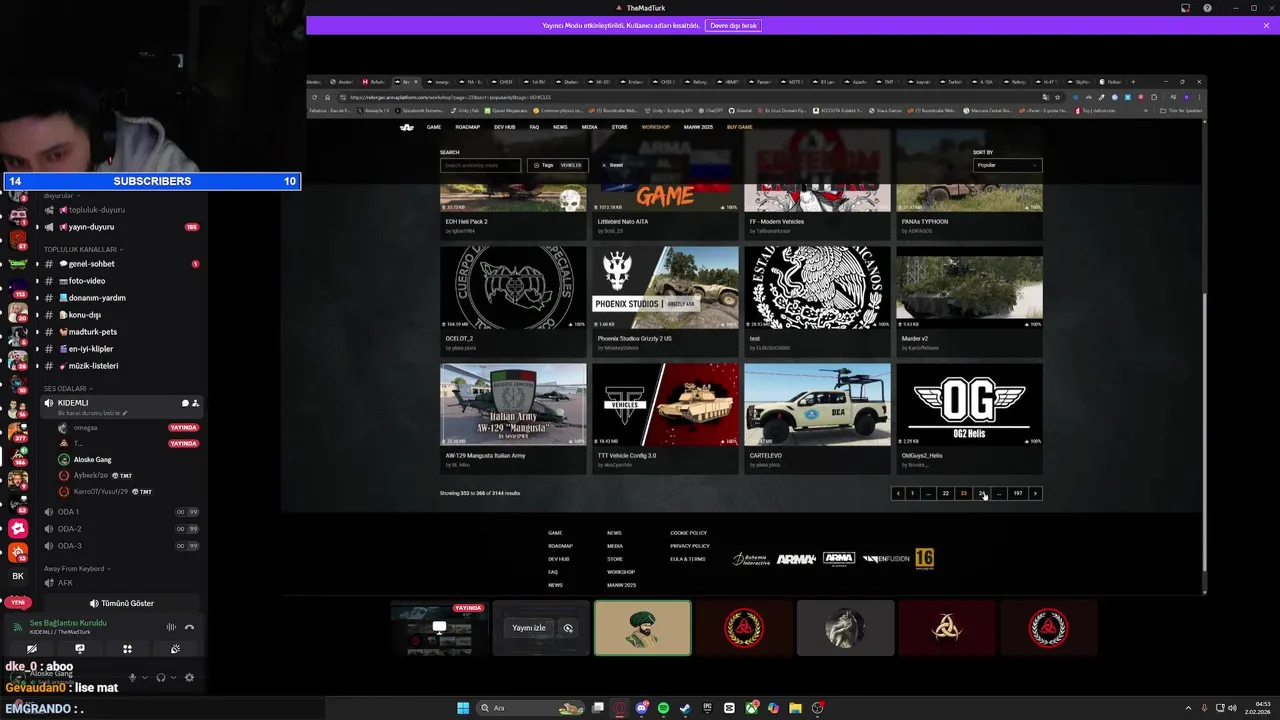Collapse the Away From Keybord category

click(76, 568)
